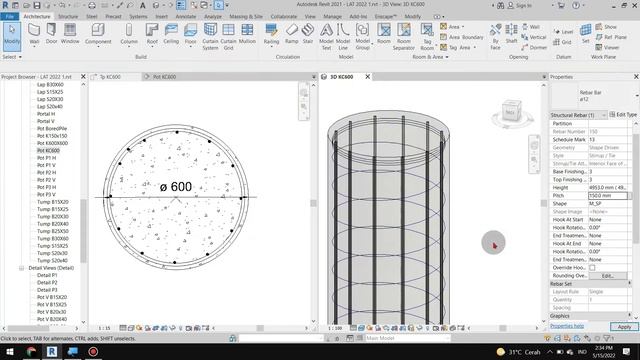Toggle the Override Hook checkbox
This screenshot has height=360, width=640.
click(x=592, y=268)
